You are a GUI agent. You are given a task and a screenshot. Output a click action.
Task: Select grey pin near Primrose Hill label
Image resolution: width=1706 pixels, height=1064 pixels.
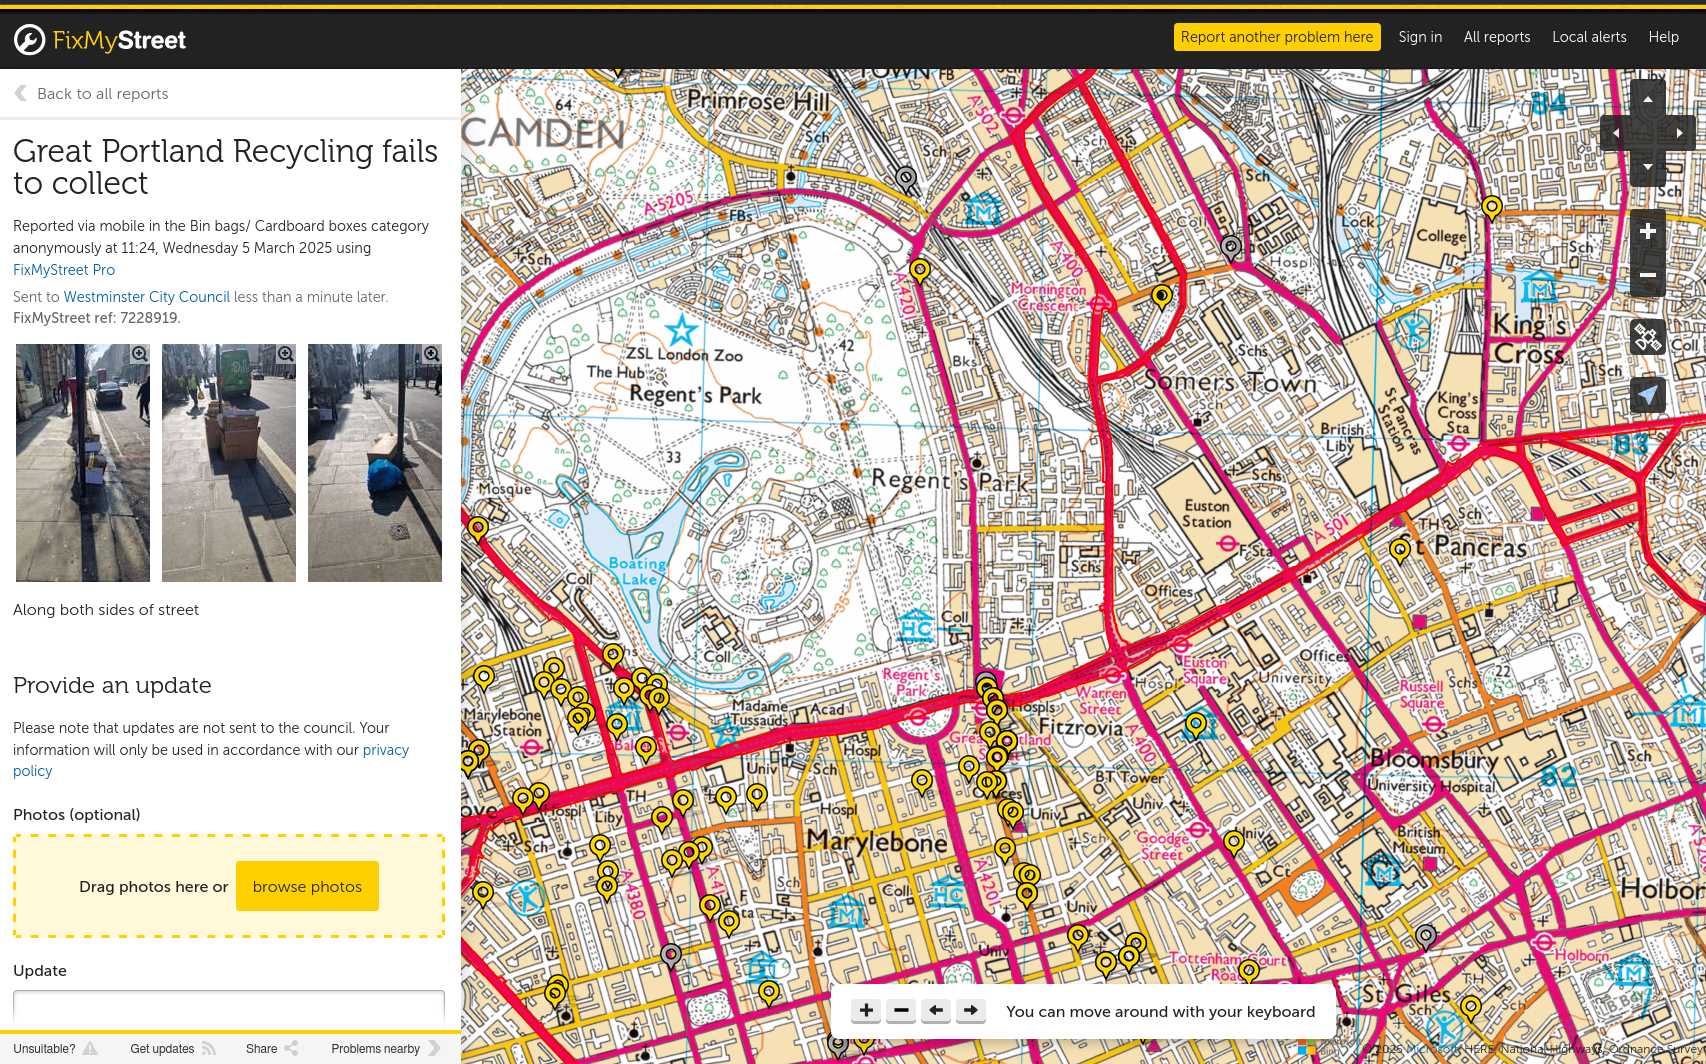tap(906, 180)
